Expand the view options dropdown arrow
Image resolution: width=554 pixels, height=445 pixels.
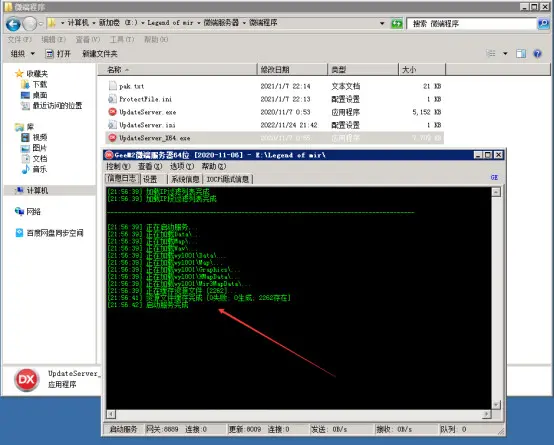pyautogui.click(x=505, y=54)
